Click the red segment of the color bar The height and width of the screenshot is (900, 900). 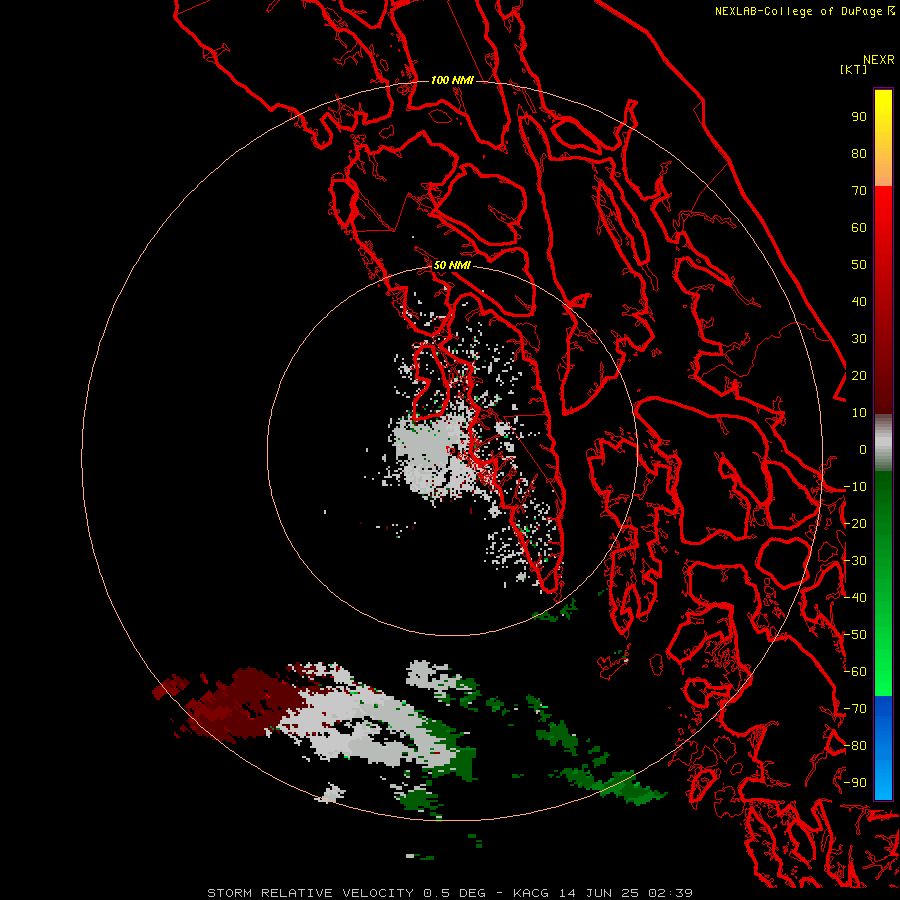883,300
